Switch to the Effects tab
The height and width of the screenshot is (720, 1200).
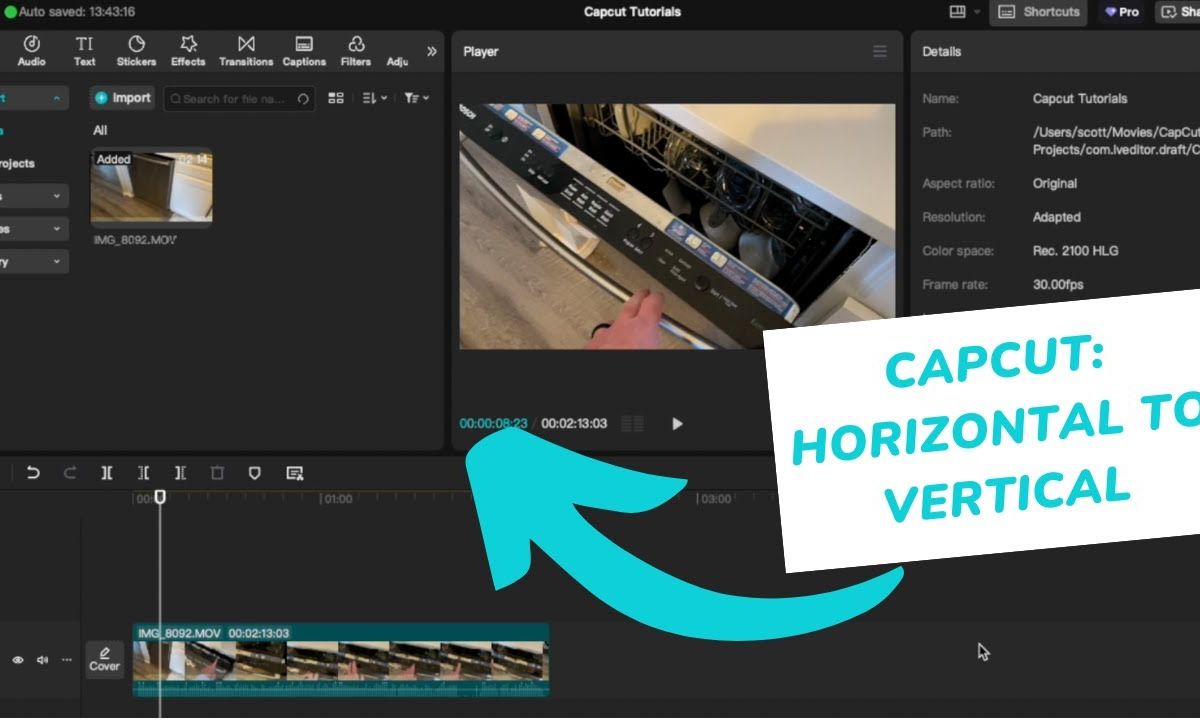click(x=188, y=51)
